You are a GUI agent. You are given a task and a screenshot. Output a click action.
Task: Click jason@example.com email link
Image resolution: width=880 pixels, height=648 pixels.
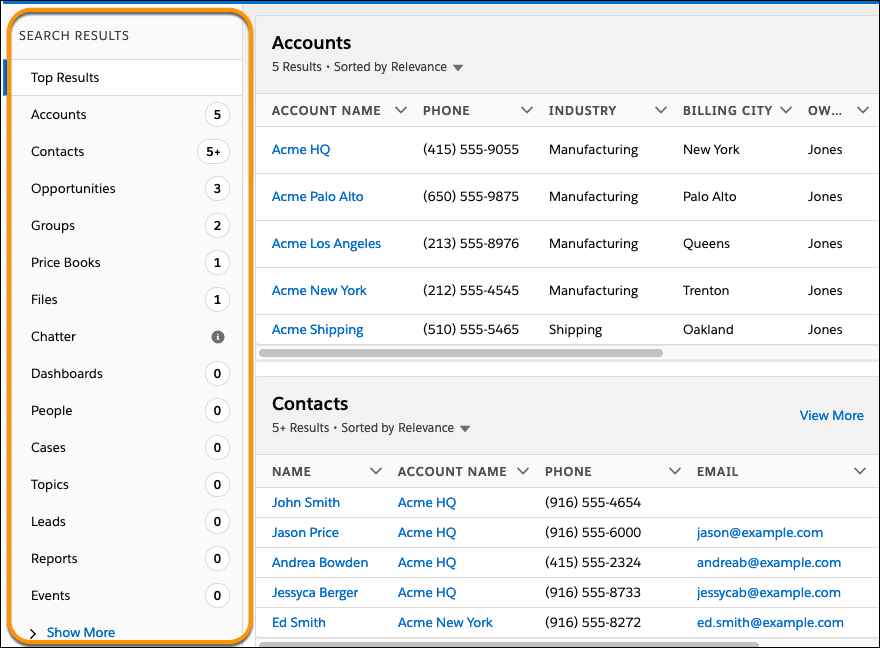[760, 532]
